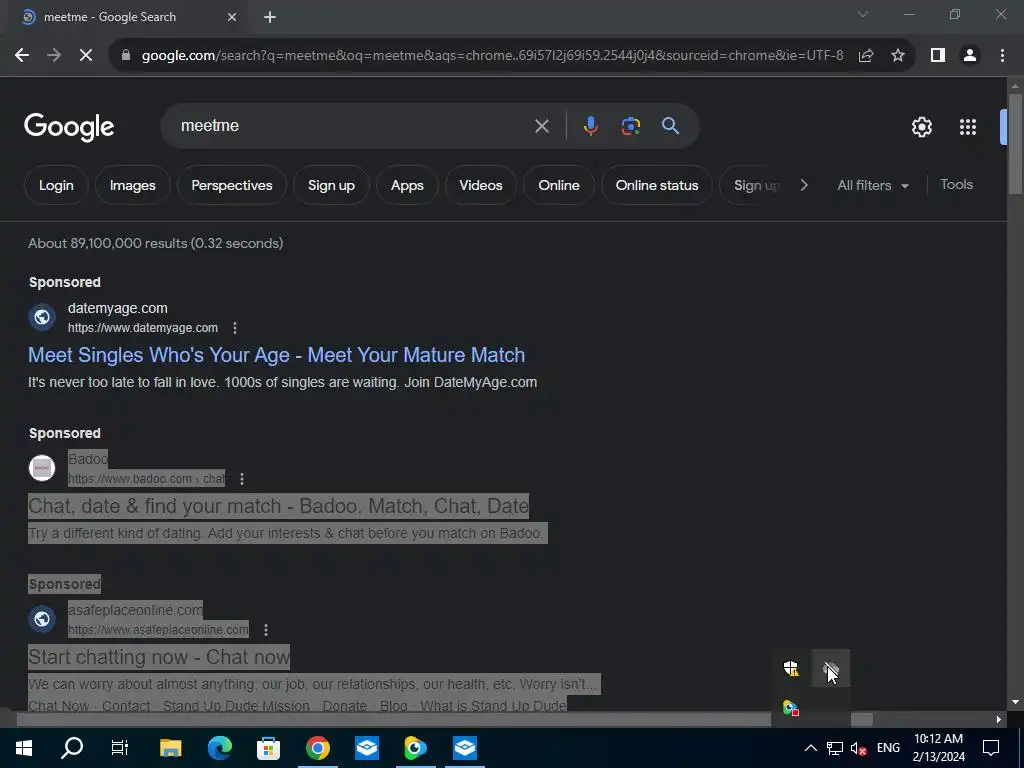Launch Microsoft Edge from taskbar
The width and height of the screenshot is (1024, 768).
[x=219, y=748]
